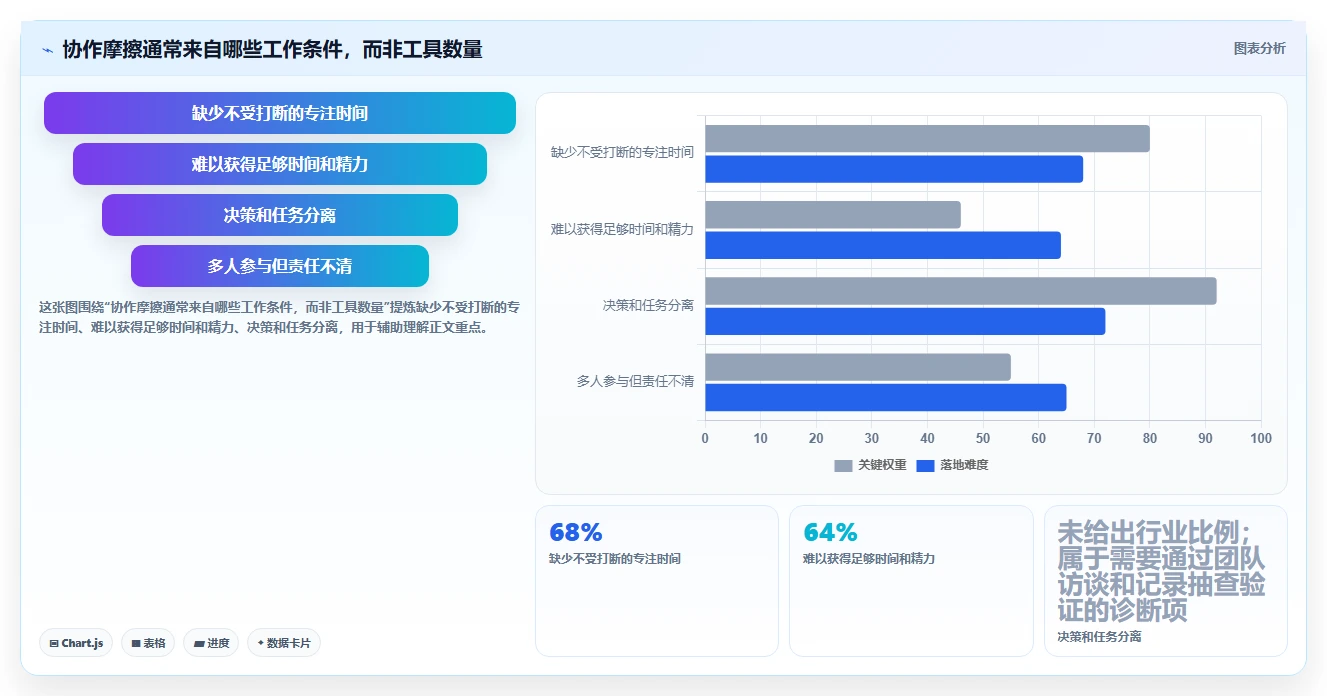Toggle the 落地难度 legend entry
Viewport: 1327px width, 696px height.
952,465
